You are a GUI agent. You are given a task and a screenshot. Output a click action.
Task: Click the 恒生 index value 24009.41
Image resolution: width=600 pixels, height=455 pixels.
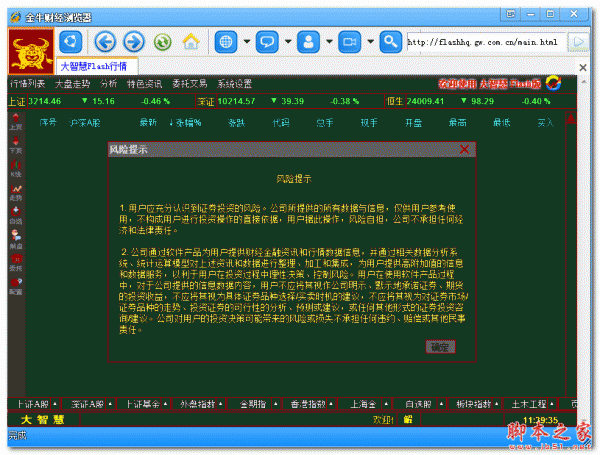425,101
